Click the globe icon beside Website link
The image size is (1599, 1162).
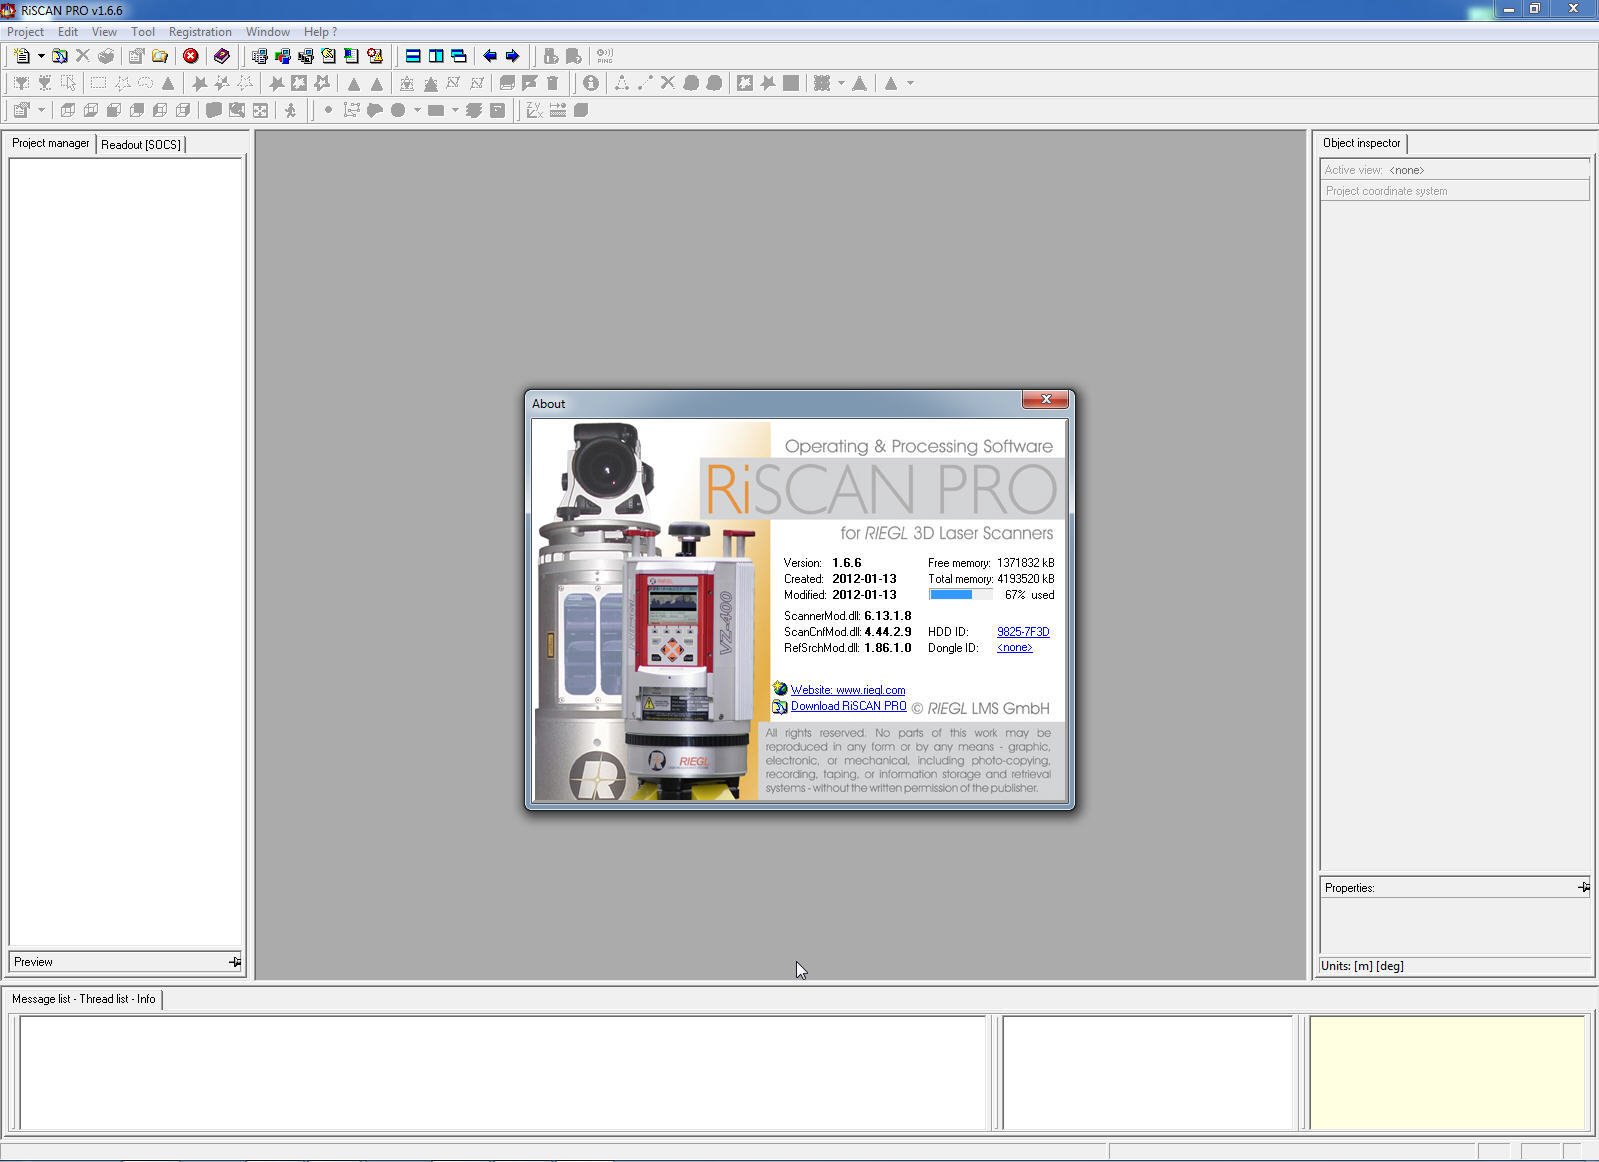tap(780, 689)
